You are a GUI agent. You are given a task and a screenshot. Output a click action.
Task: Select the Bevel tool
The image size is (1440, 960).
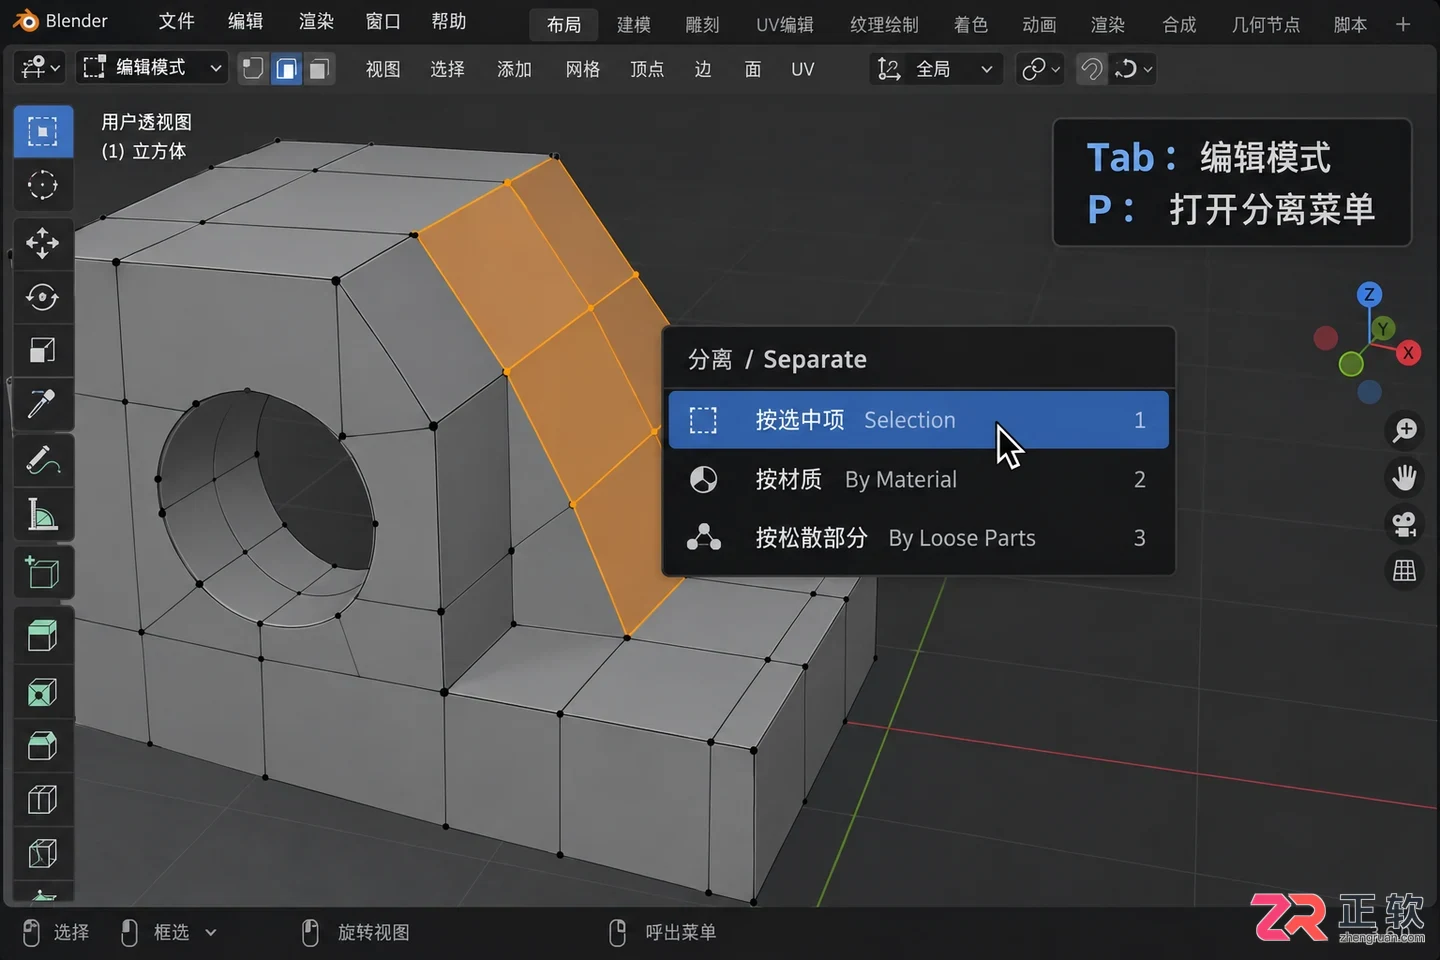(x=43, y=746)
